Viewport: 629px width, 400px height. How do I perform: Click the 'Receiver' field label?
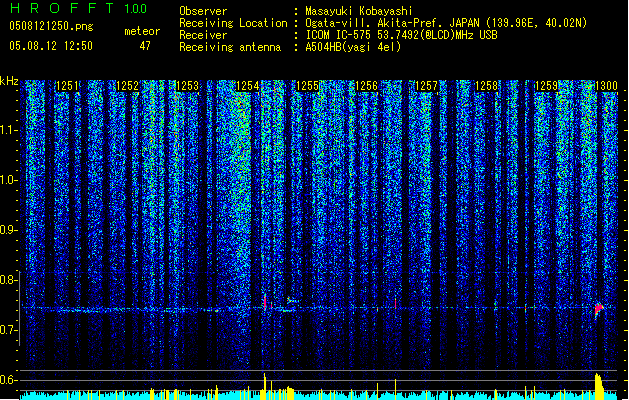(x=203, y=35)
